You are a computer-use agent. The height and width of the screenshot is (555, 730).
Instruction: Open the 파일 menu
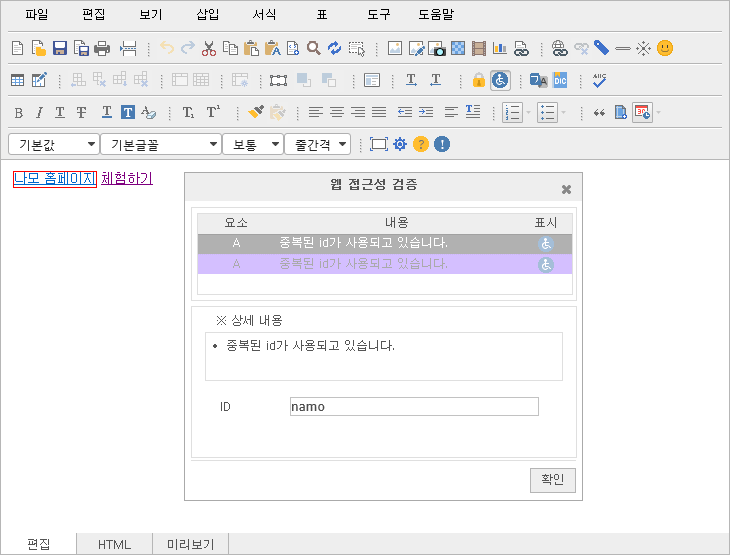click(x=37, y=15)
